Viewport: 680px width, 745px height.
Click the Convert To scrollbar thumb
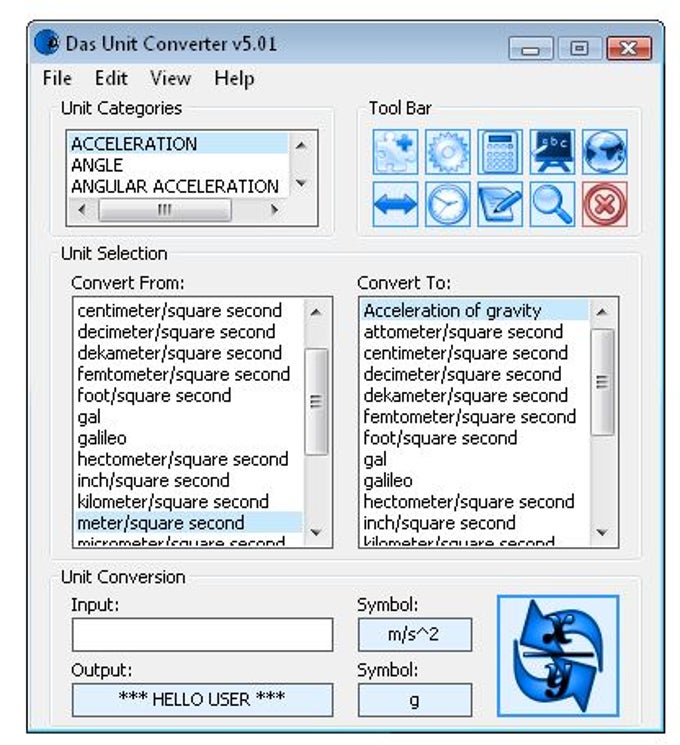pos(602,382)
